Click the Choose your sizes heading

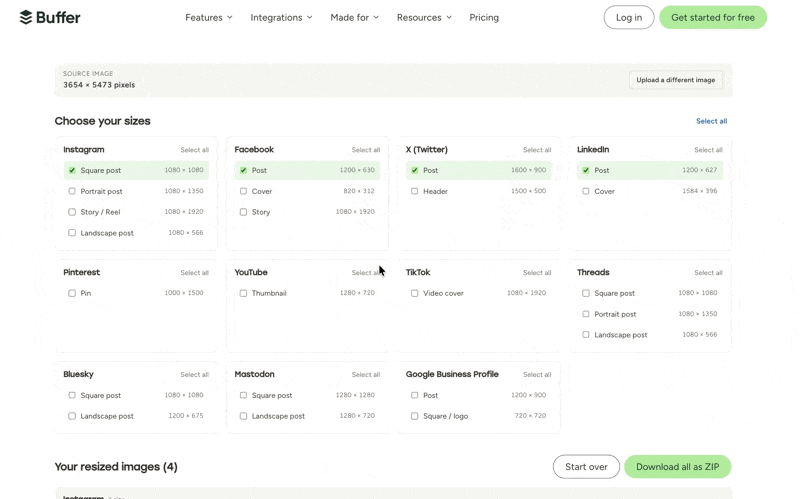click(x=103, y=121)
